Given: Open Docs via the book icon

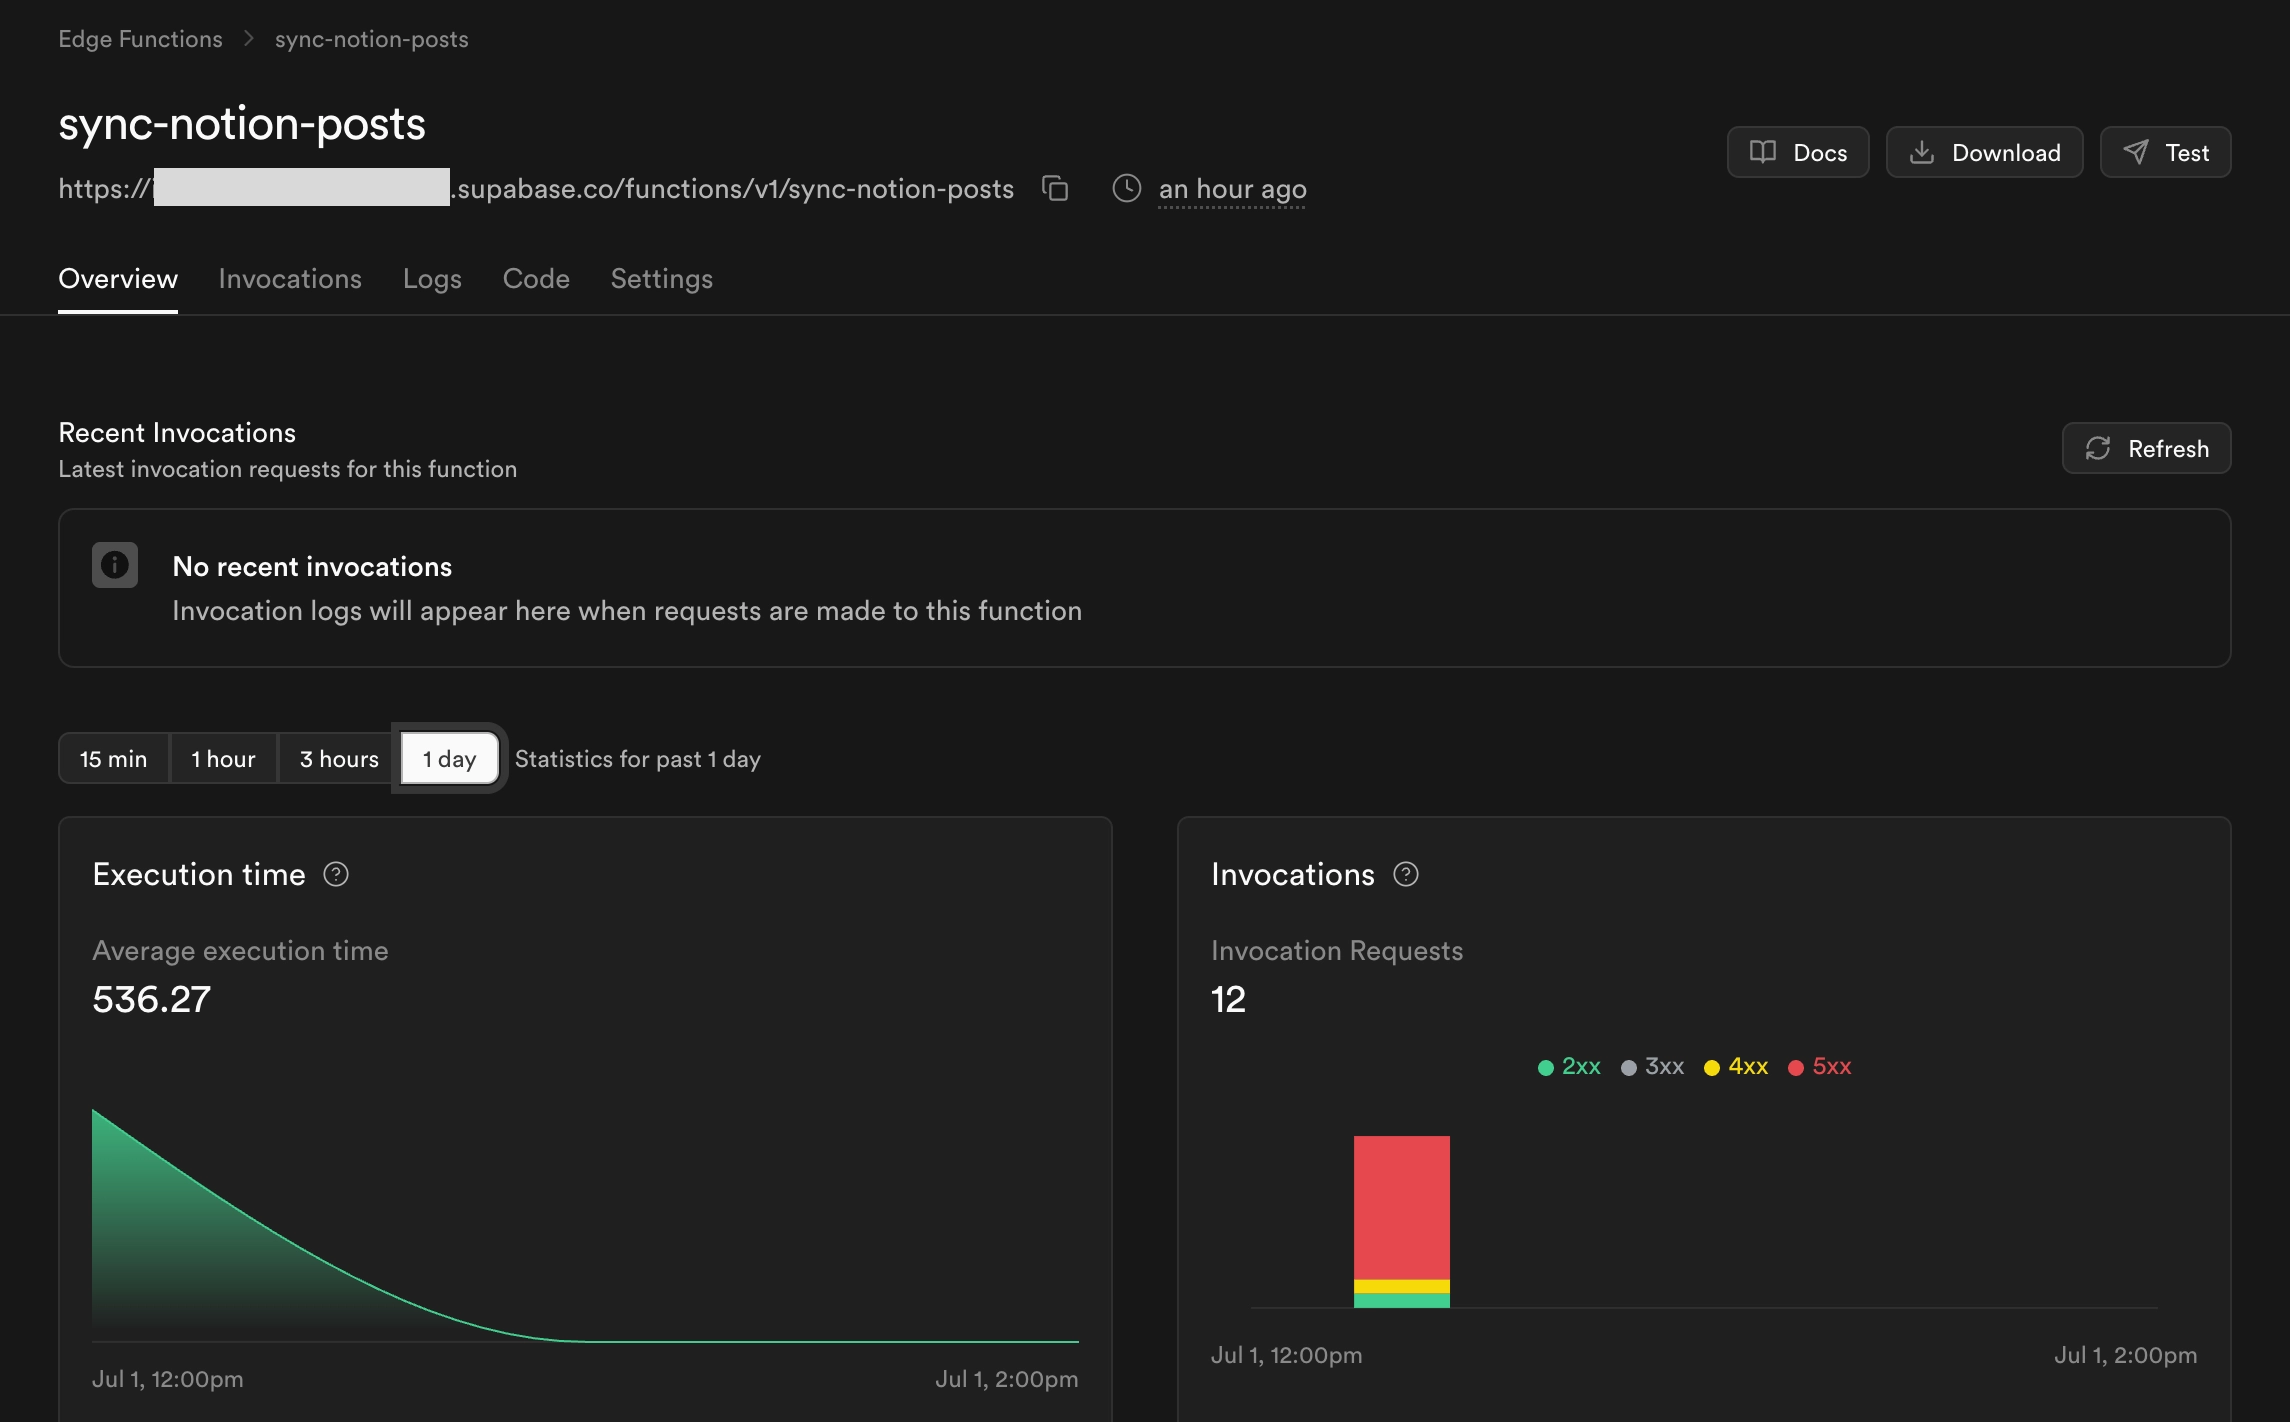Looking at the screenshot, I should click(1762, 152).
